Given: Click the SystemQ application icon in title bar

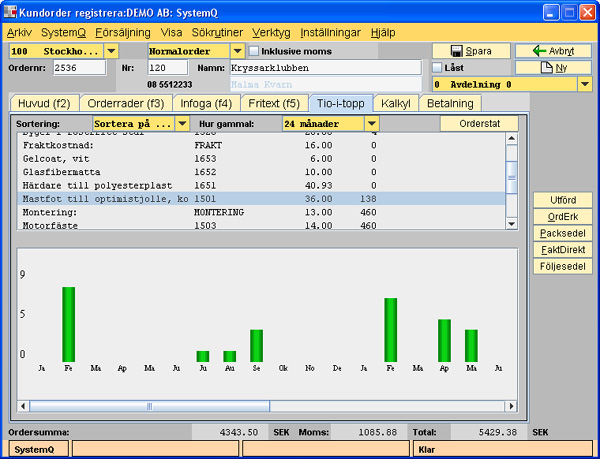Looking at the screenshot, I should (x=10, y=12).
